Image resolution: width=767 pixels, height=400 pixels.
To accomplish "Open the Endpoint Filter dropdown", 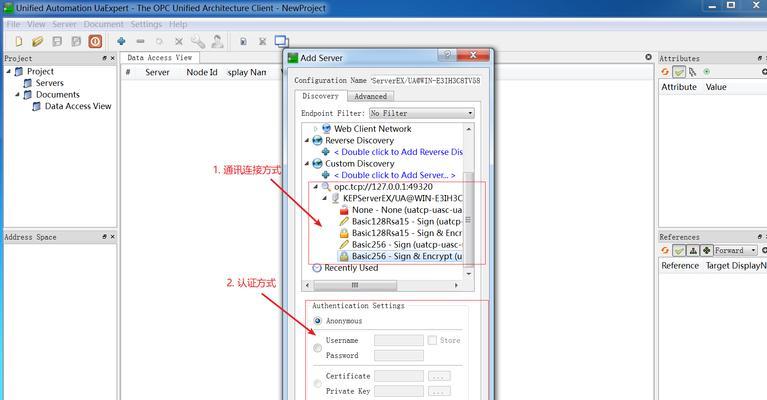I will (x=422, y=113).
